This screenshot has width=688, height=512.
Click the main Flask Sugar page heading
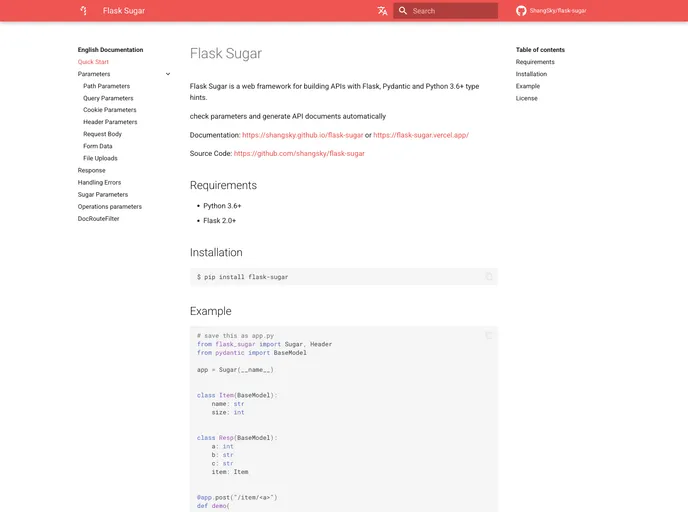pos(226,54)
